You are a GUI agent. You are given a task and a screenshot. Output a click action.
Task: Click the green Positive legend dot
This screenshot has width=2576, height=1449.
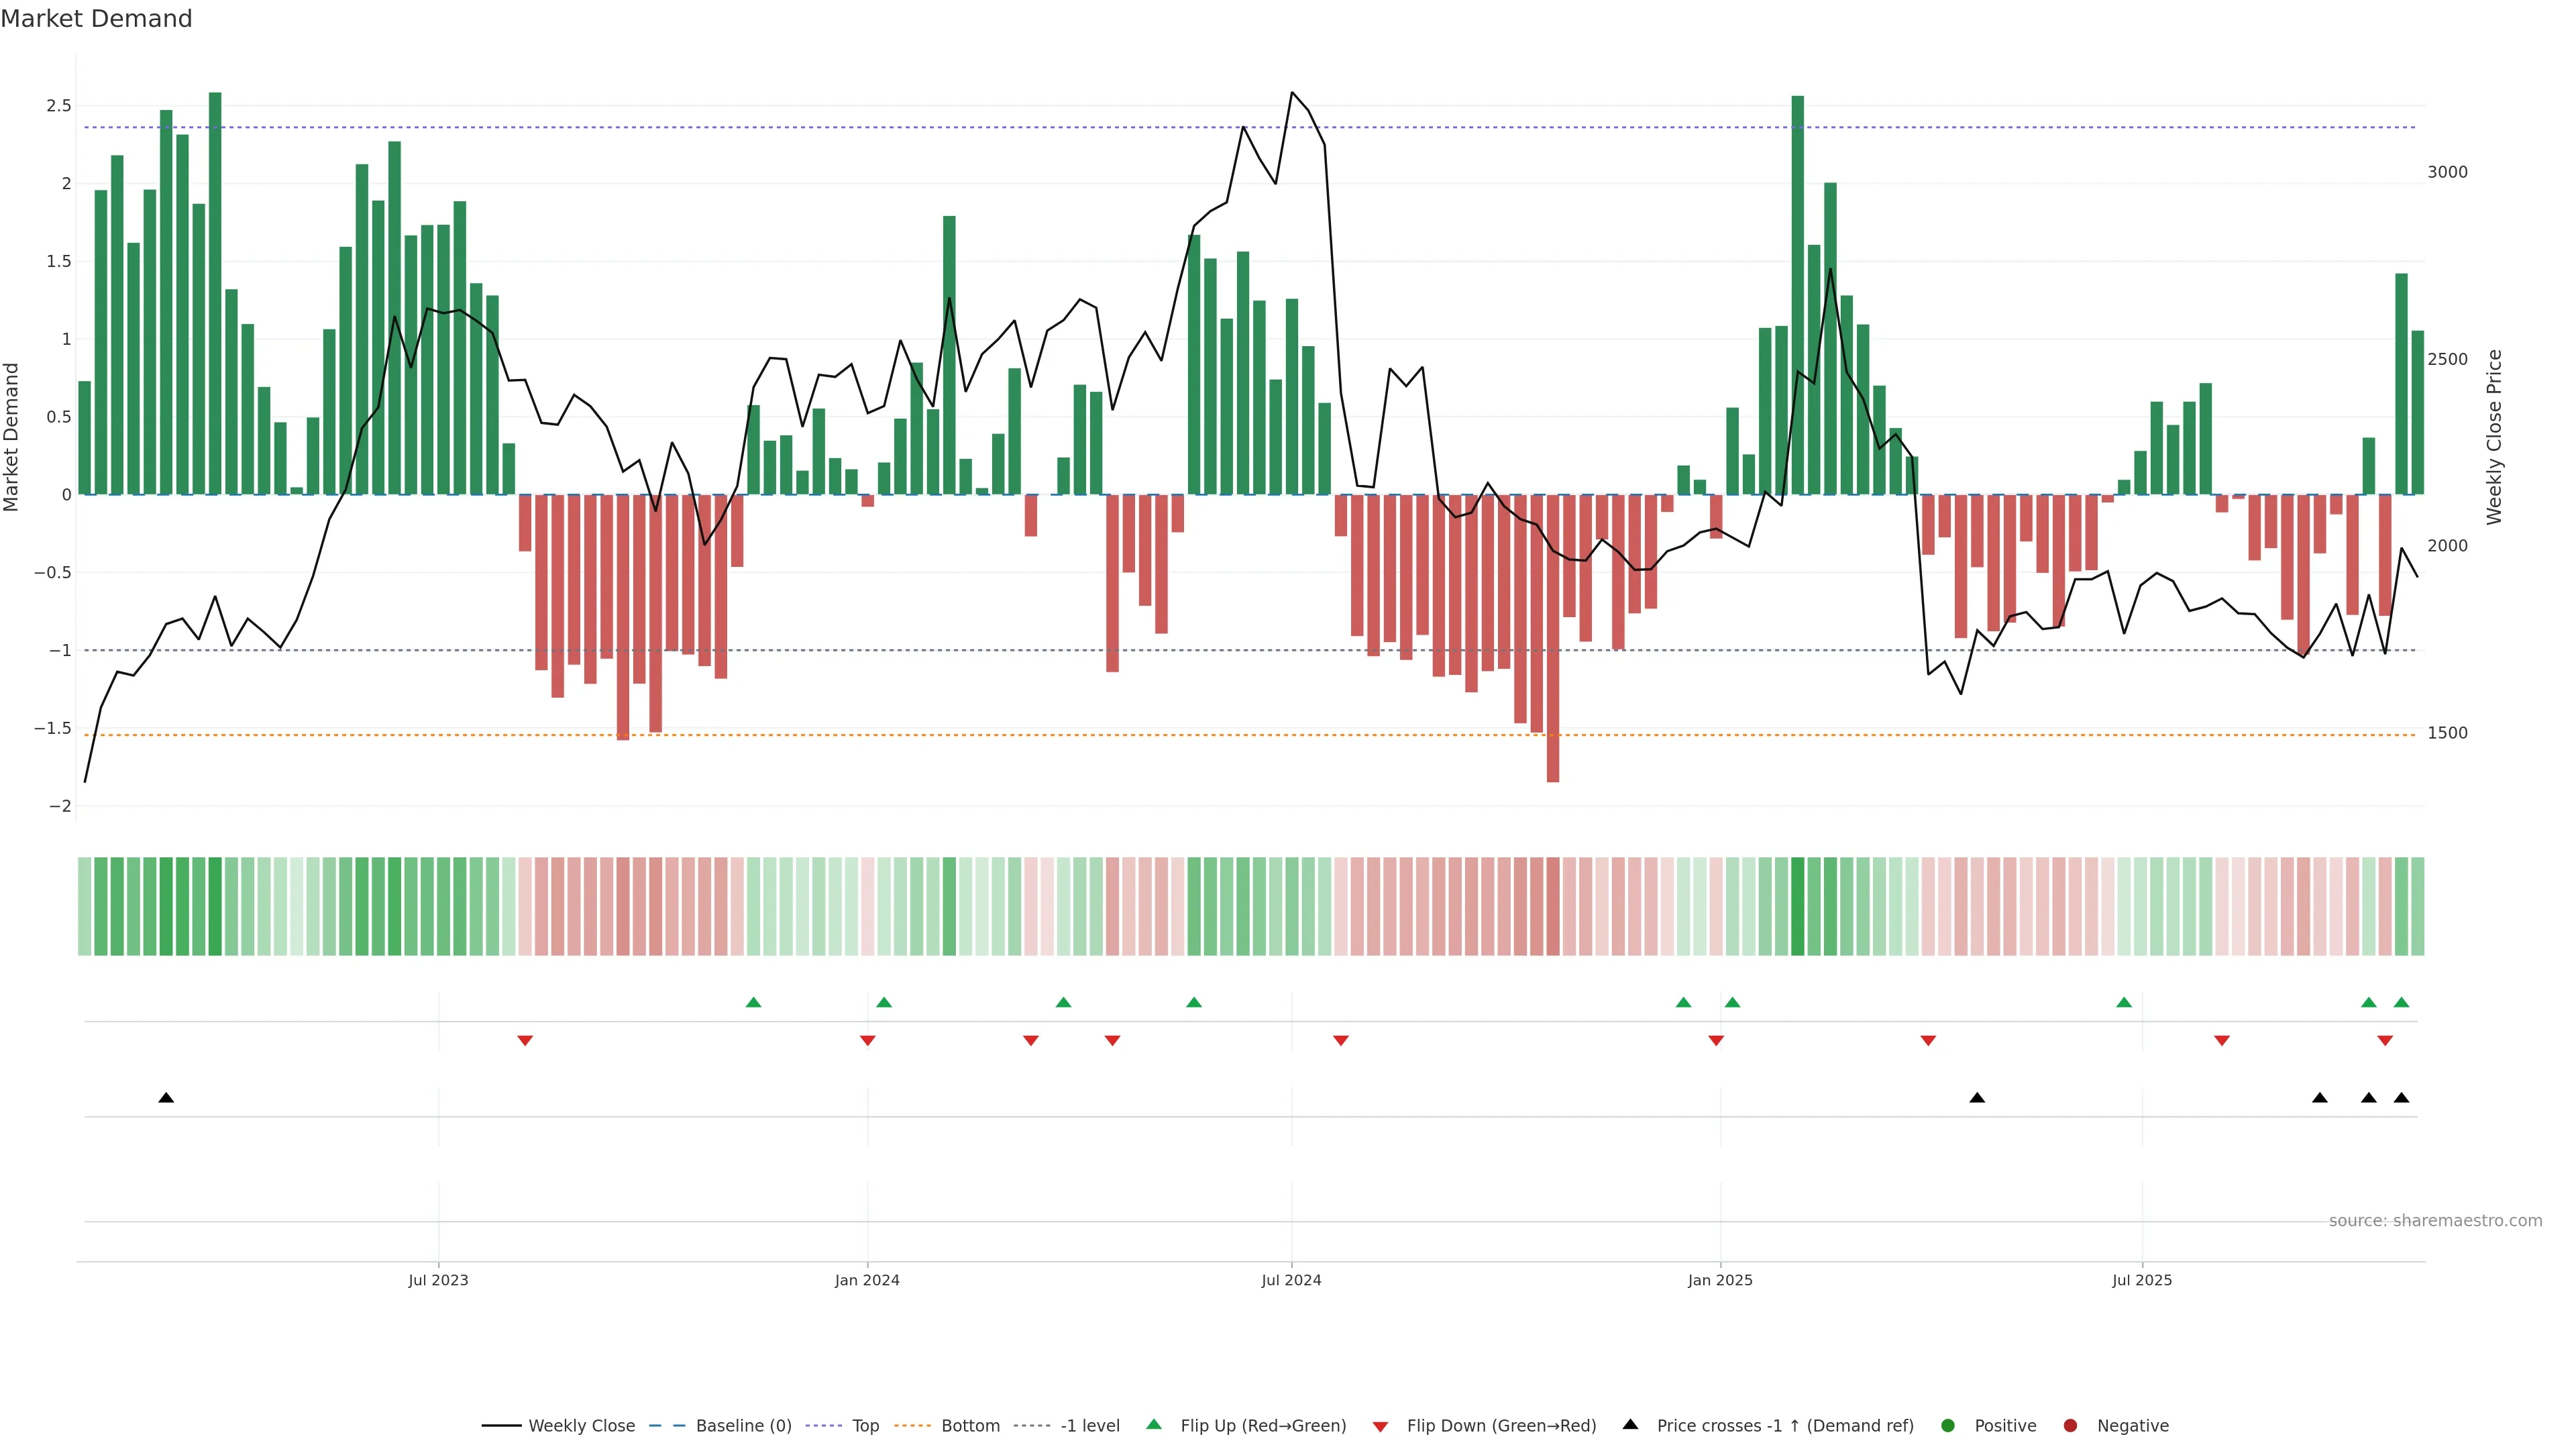(x=1947, y=1426)
